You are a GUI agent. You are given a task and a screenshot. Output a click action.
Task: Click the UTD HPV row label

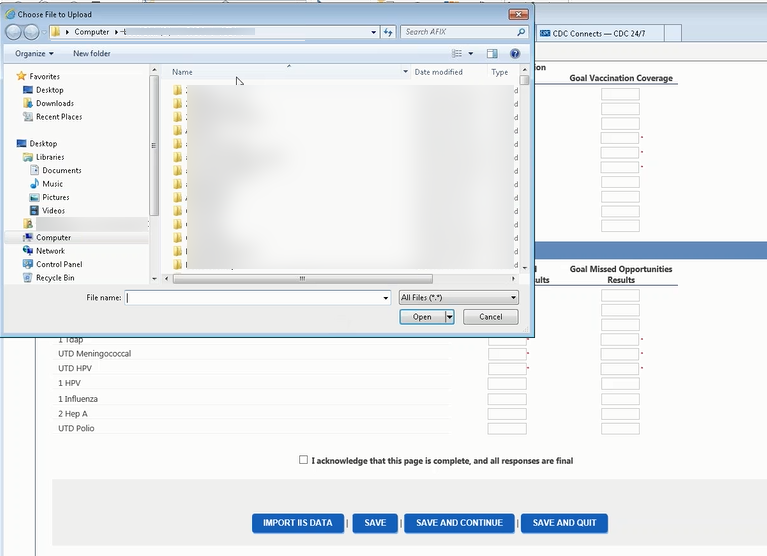75,368
